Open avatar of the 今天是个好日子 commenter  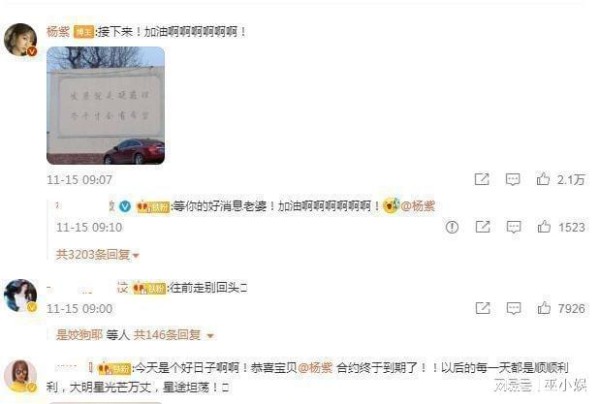20,376
